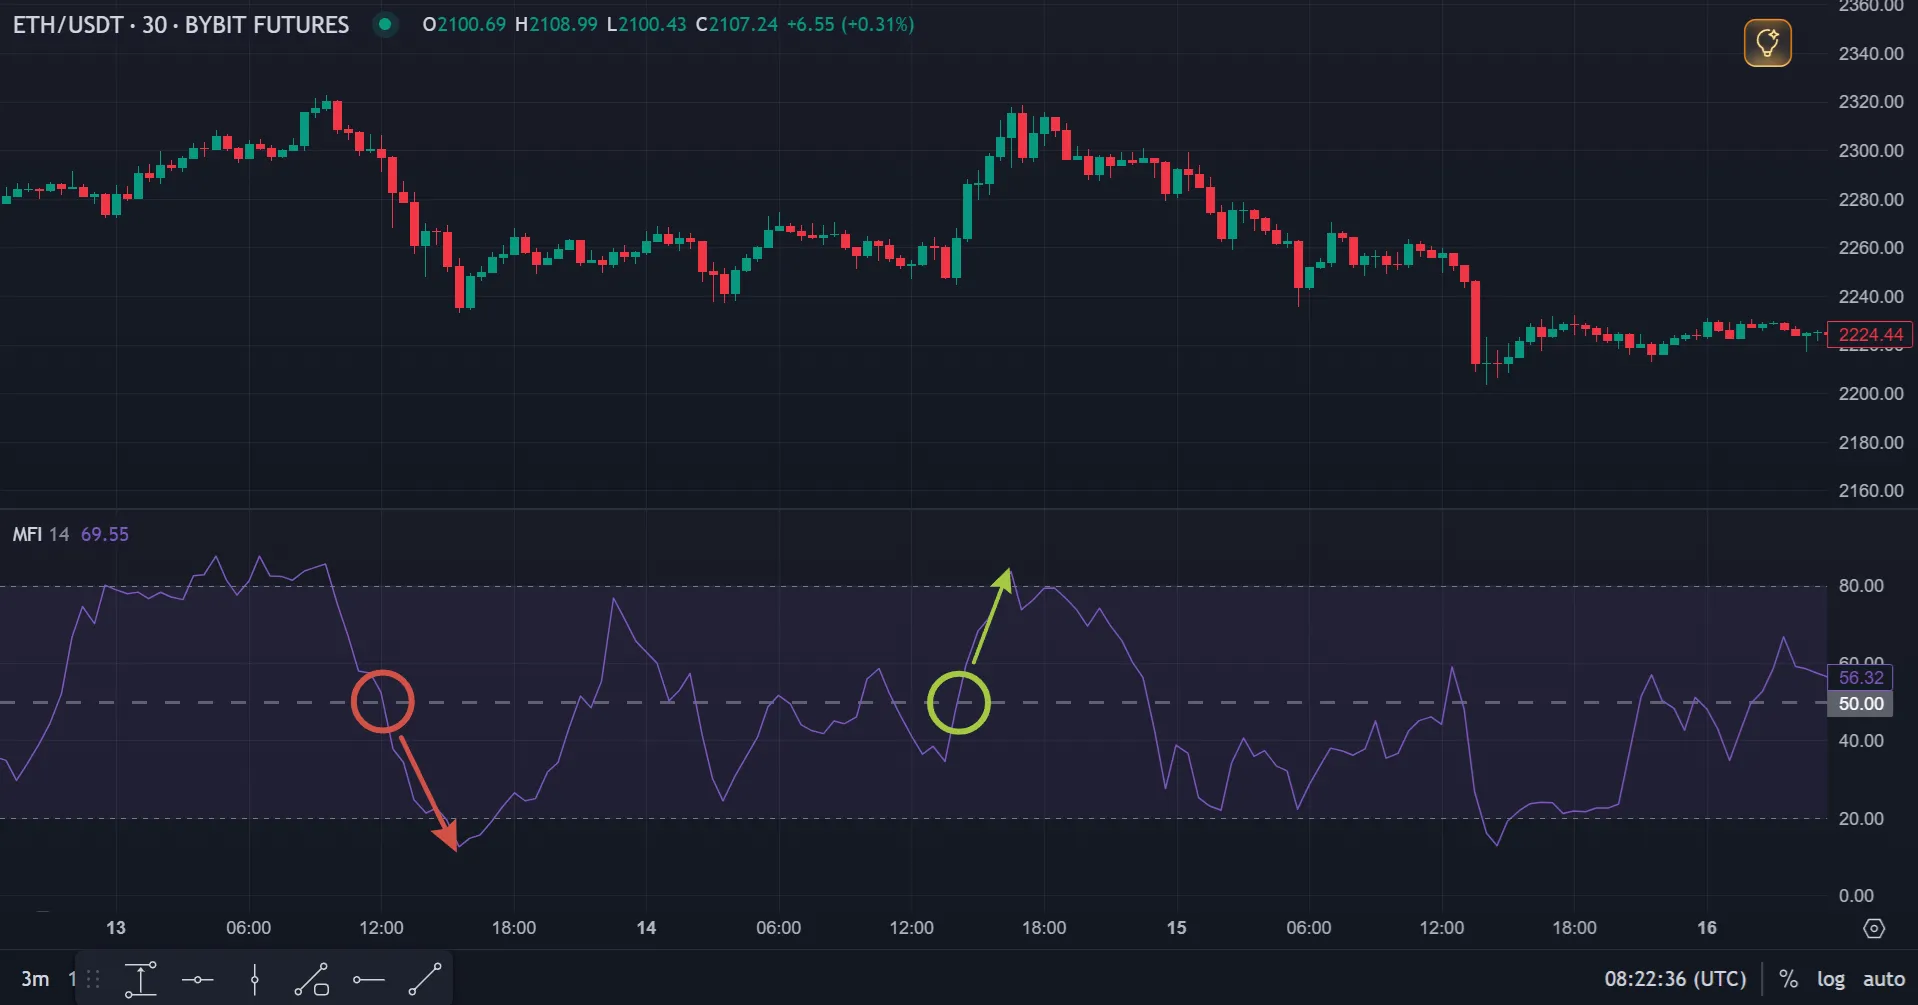
Task: Click the change value +6.55 (+0.31%)
Action: (x=851, y=25)
